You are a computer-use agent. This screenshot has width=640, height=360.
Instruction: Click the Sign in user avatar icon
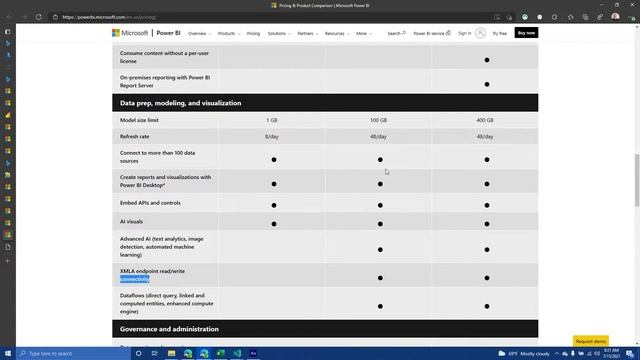pos(480,33)
